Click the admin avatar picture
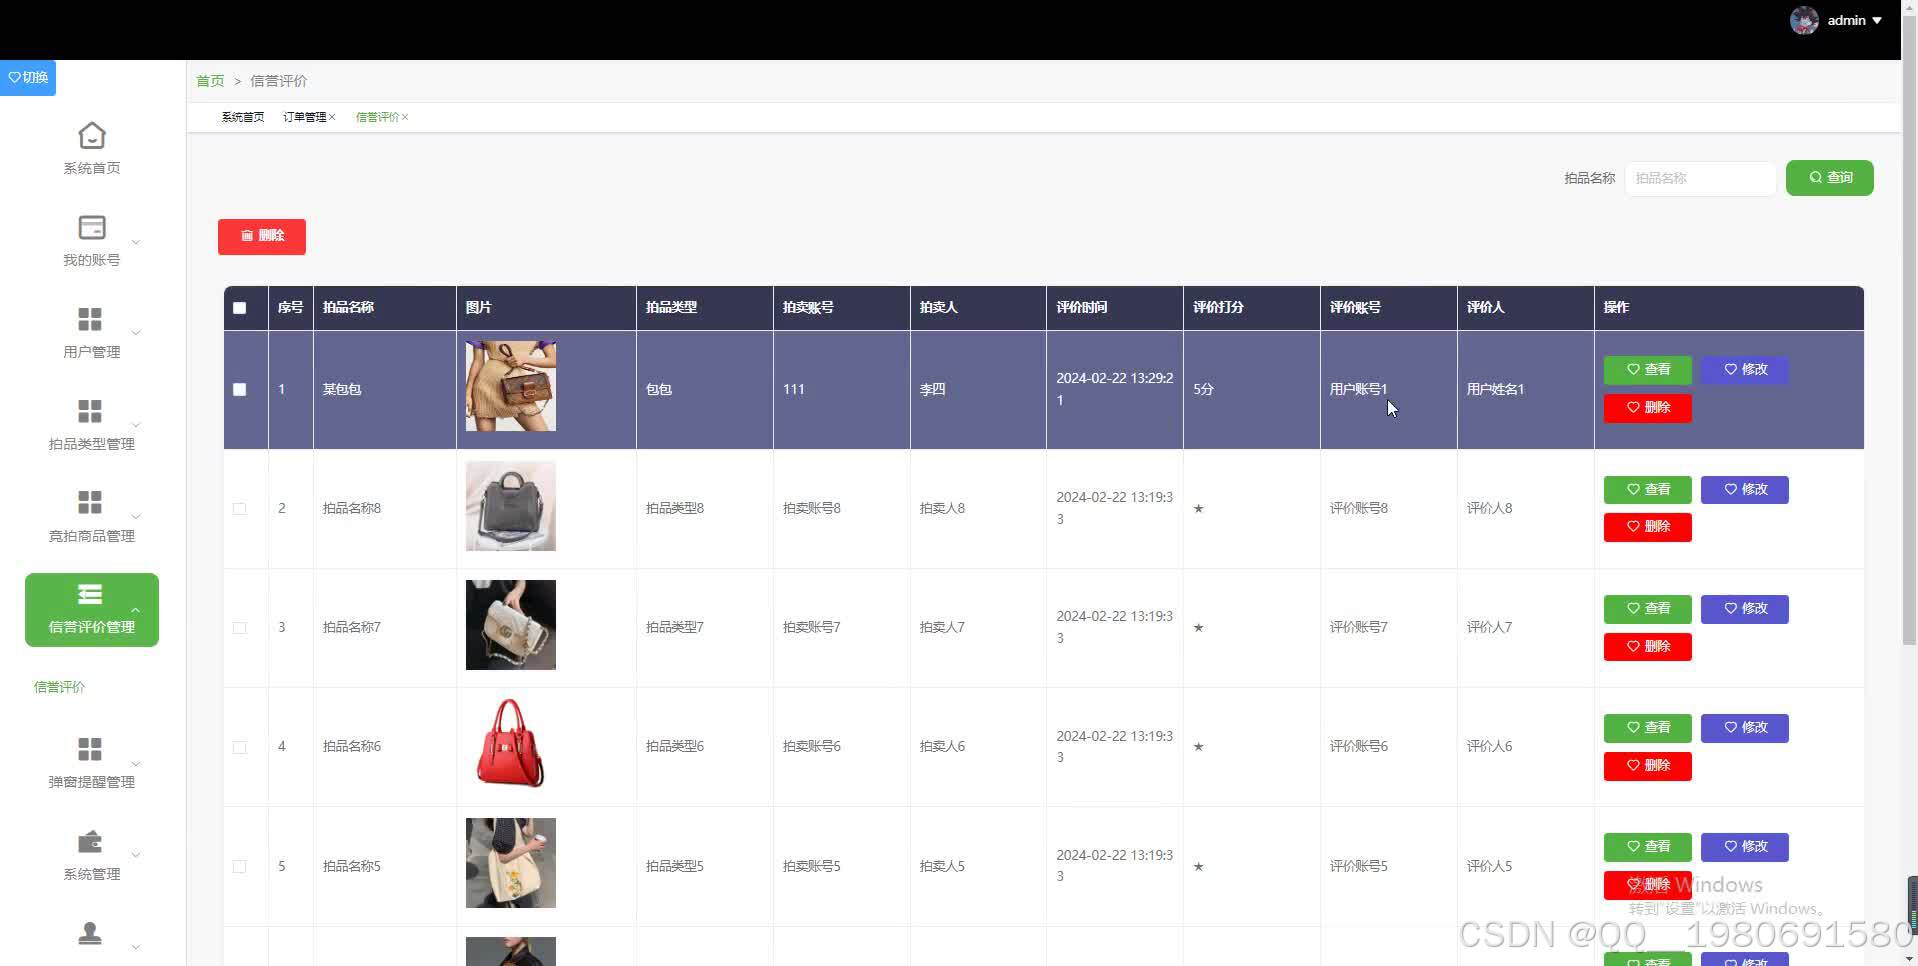Image resolution: width=1918 pixels, height=966 pixels. click(x=1804, y=20)
